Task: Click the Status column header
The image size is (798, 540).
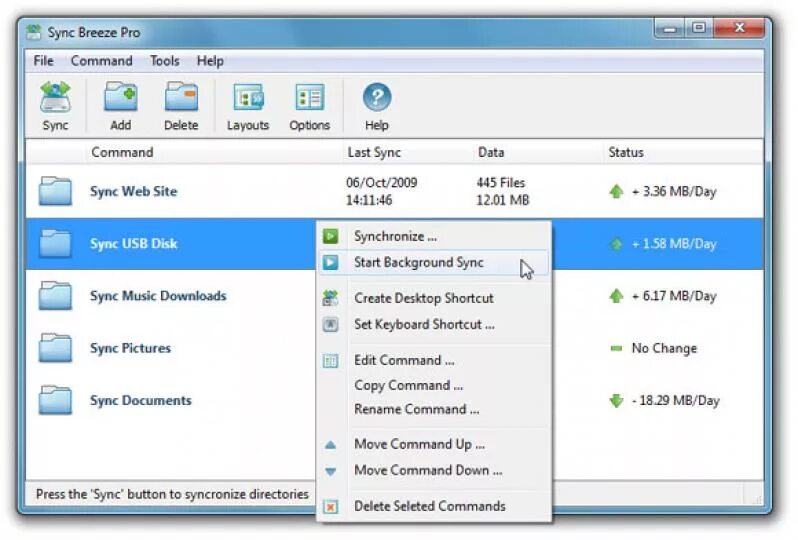Action: point(626,152)
